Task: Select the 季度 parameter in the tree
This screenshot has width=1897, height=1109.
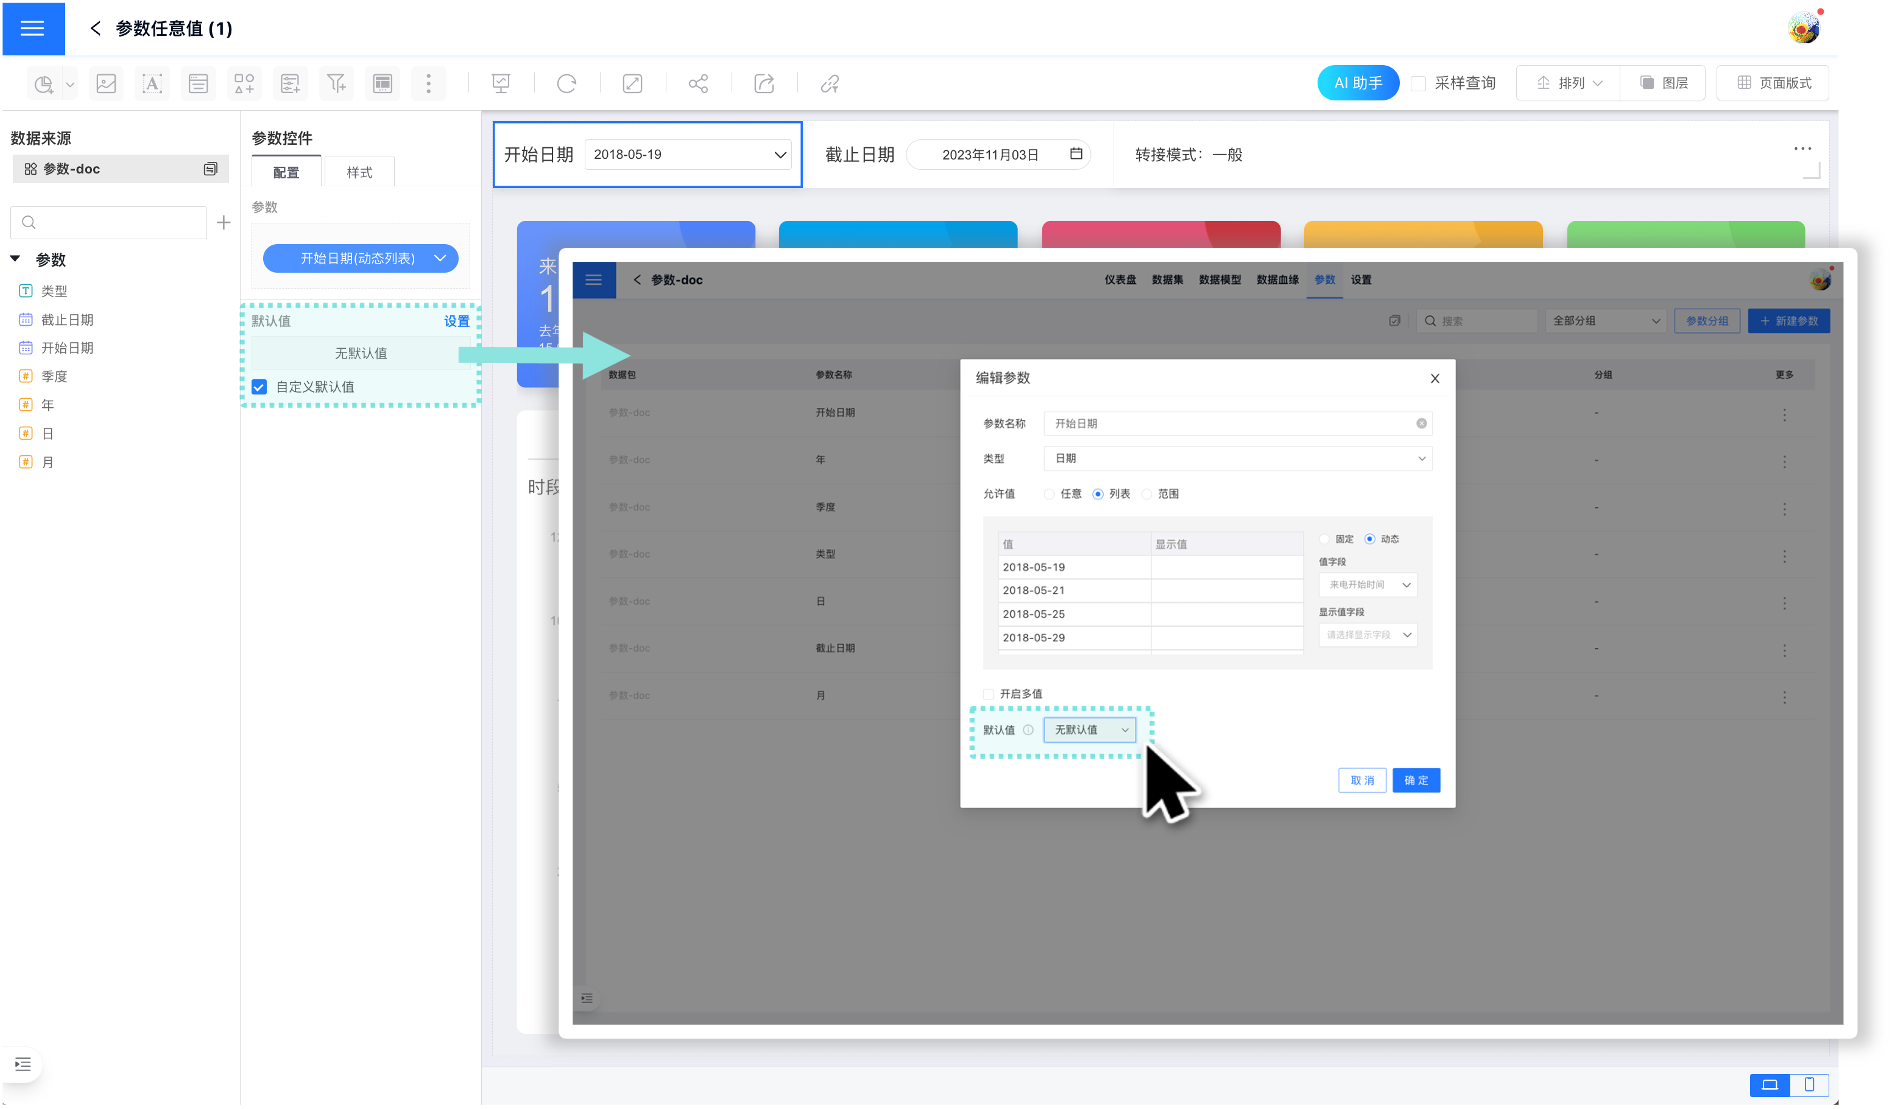Action: (54, 377)
